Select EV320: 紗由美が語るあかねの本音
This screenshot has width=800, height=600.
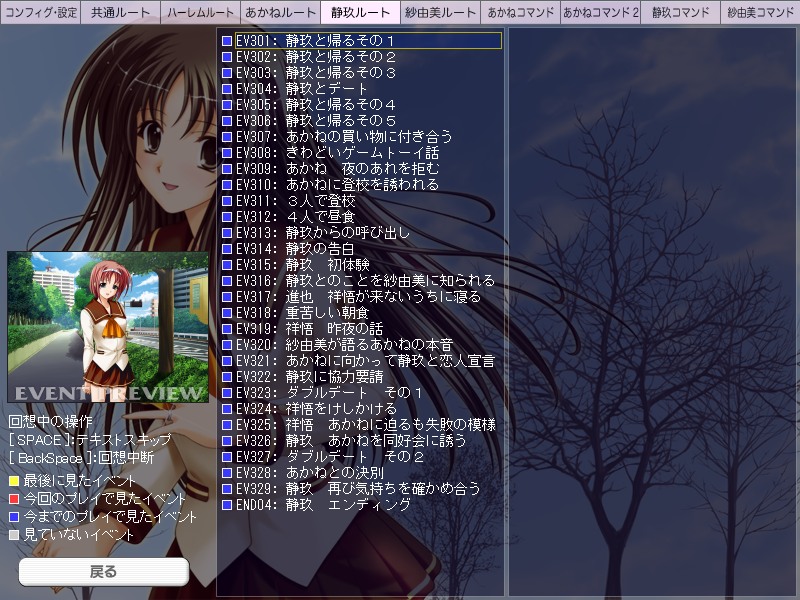point(344,345)
